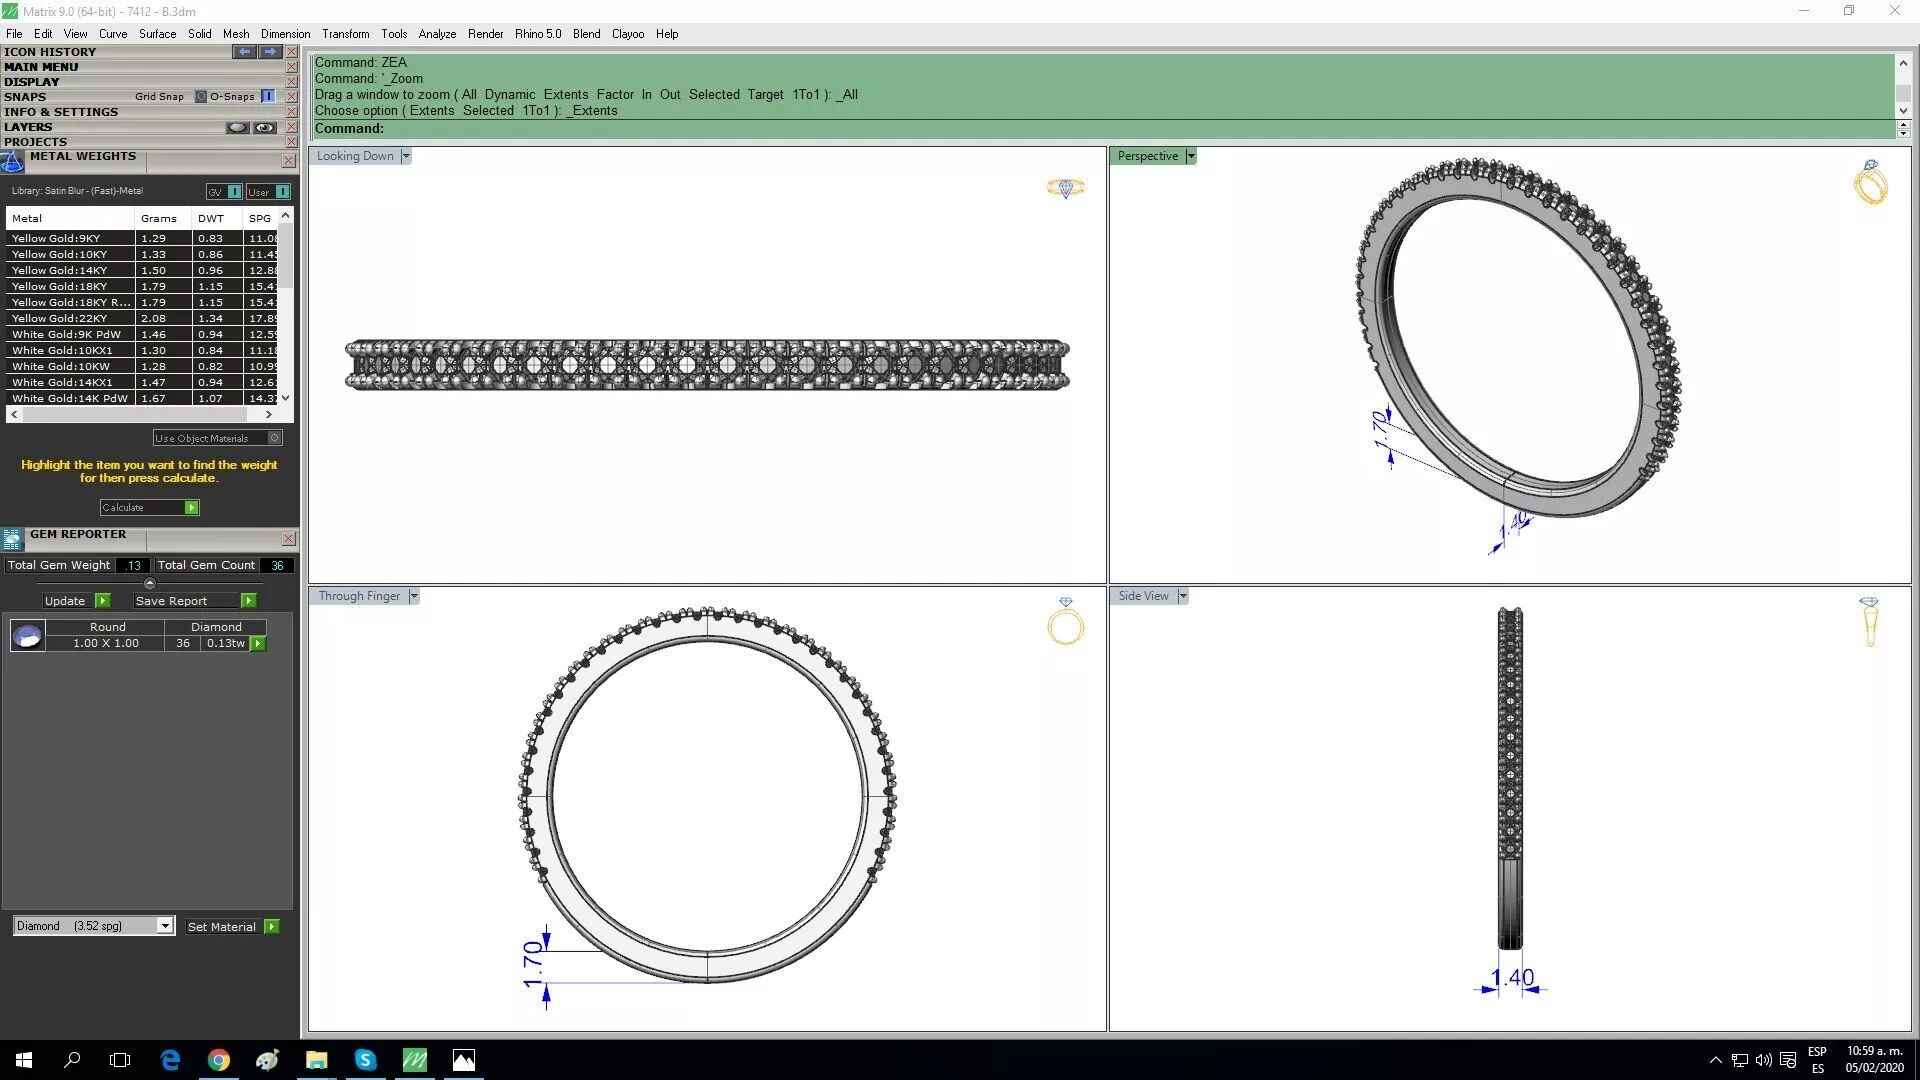Image resolution: width=1920 pixels, height=1080 pixels.
Task: Click the Calculate button
Action: (x=149, y=508)
